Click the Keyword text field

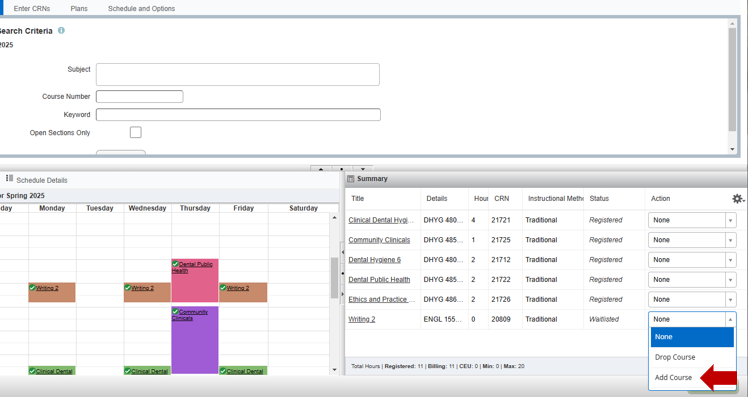tap(237, 115)
